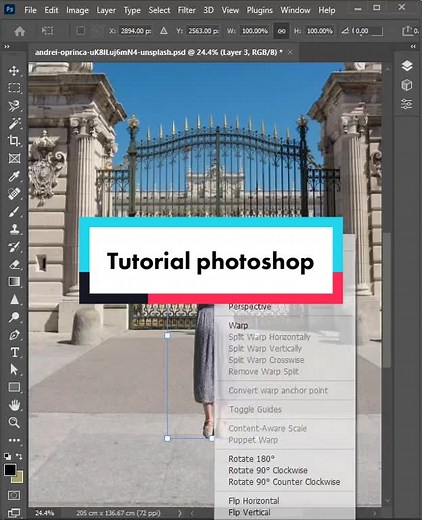Open the Edit menu
422x520 pixels.
51,10
